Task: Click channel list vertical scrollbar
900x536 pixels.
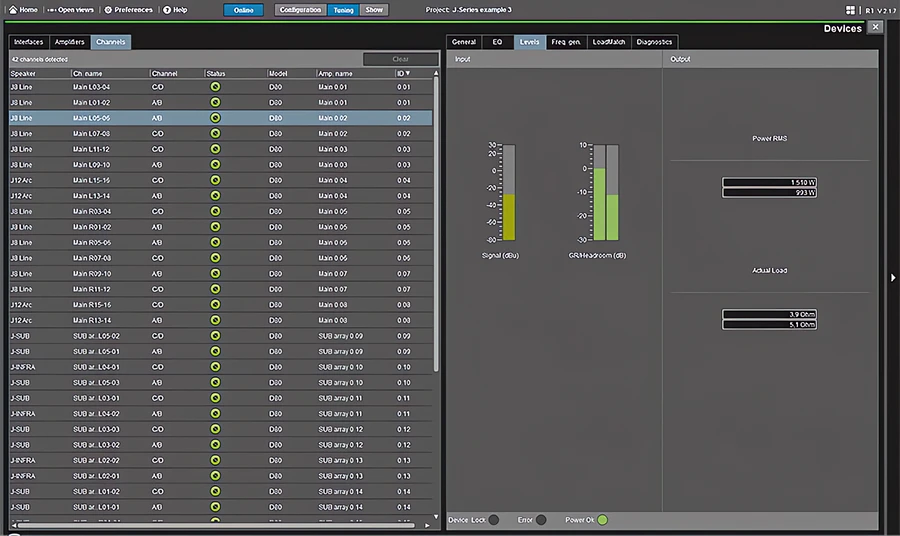Action: [436, 224]
